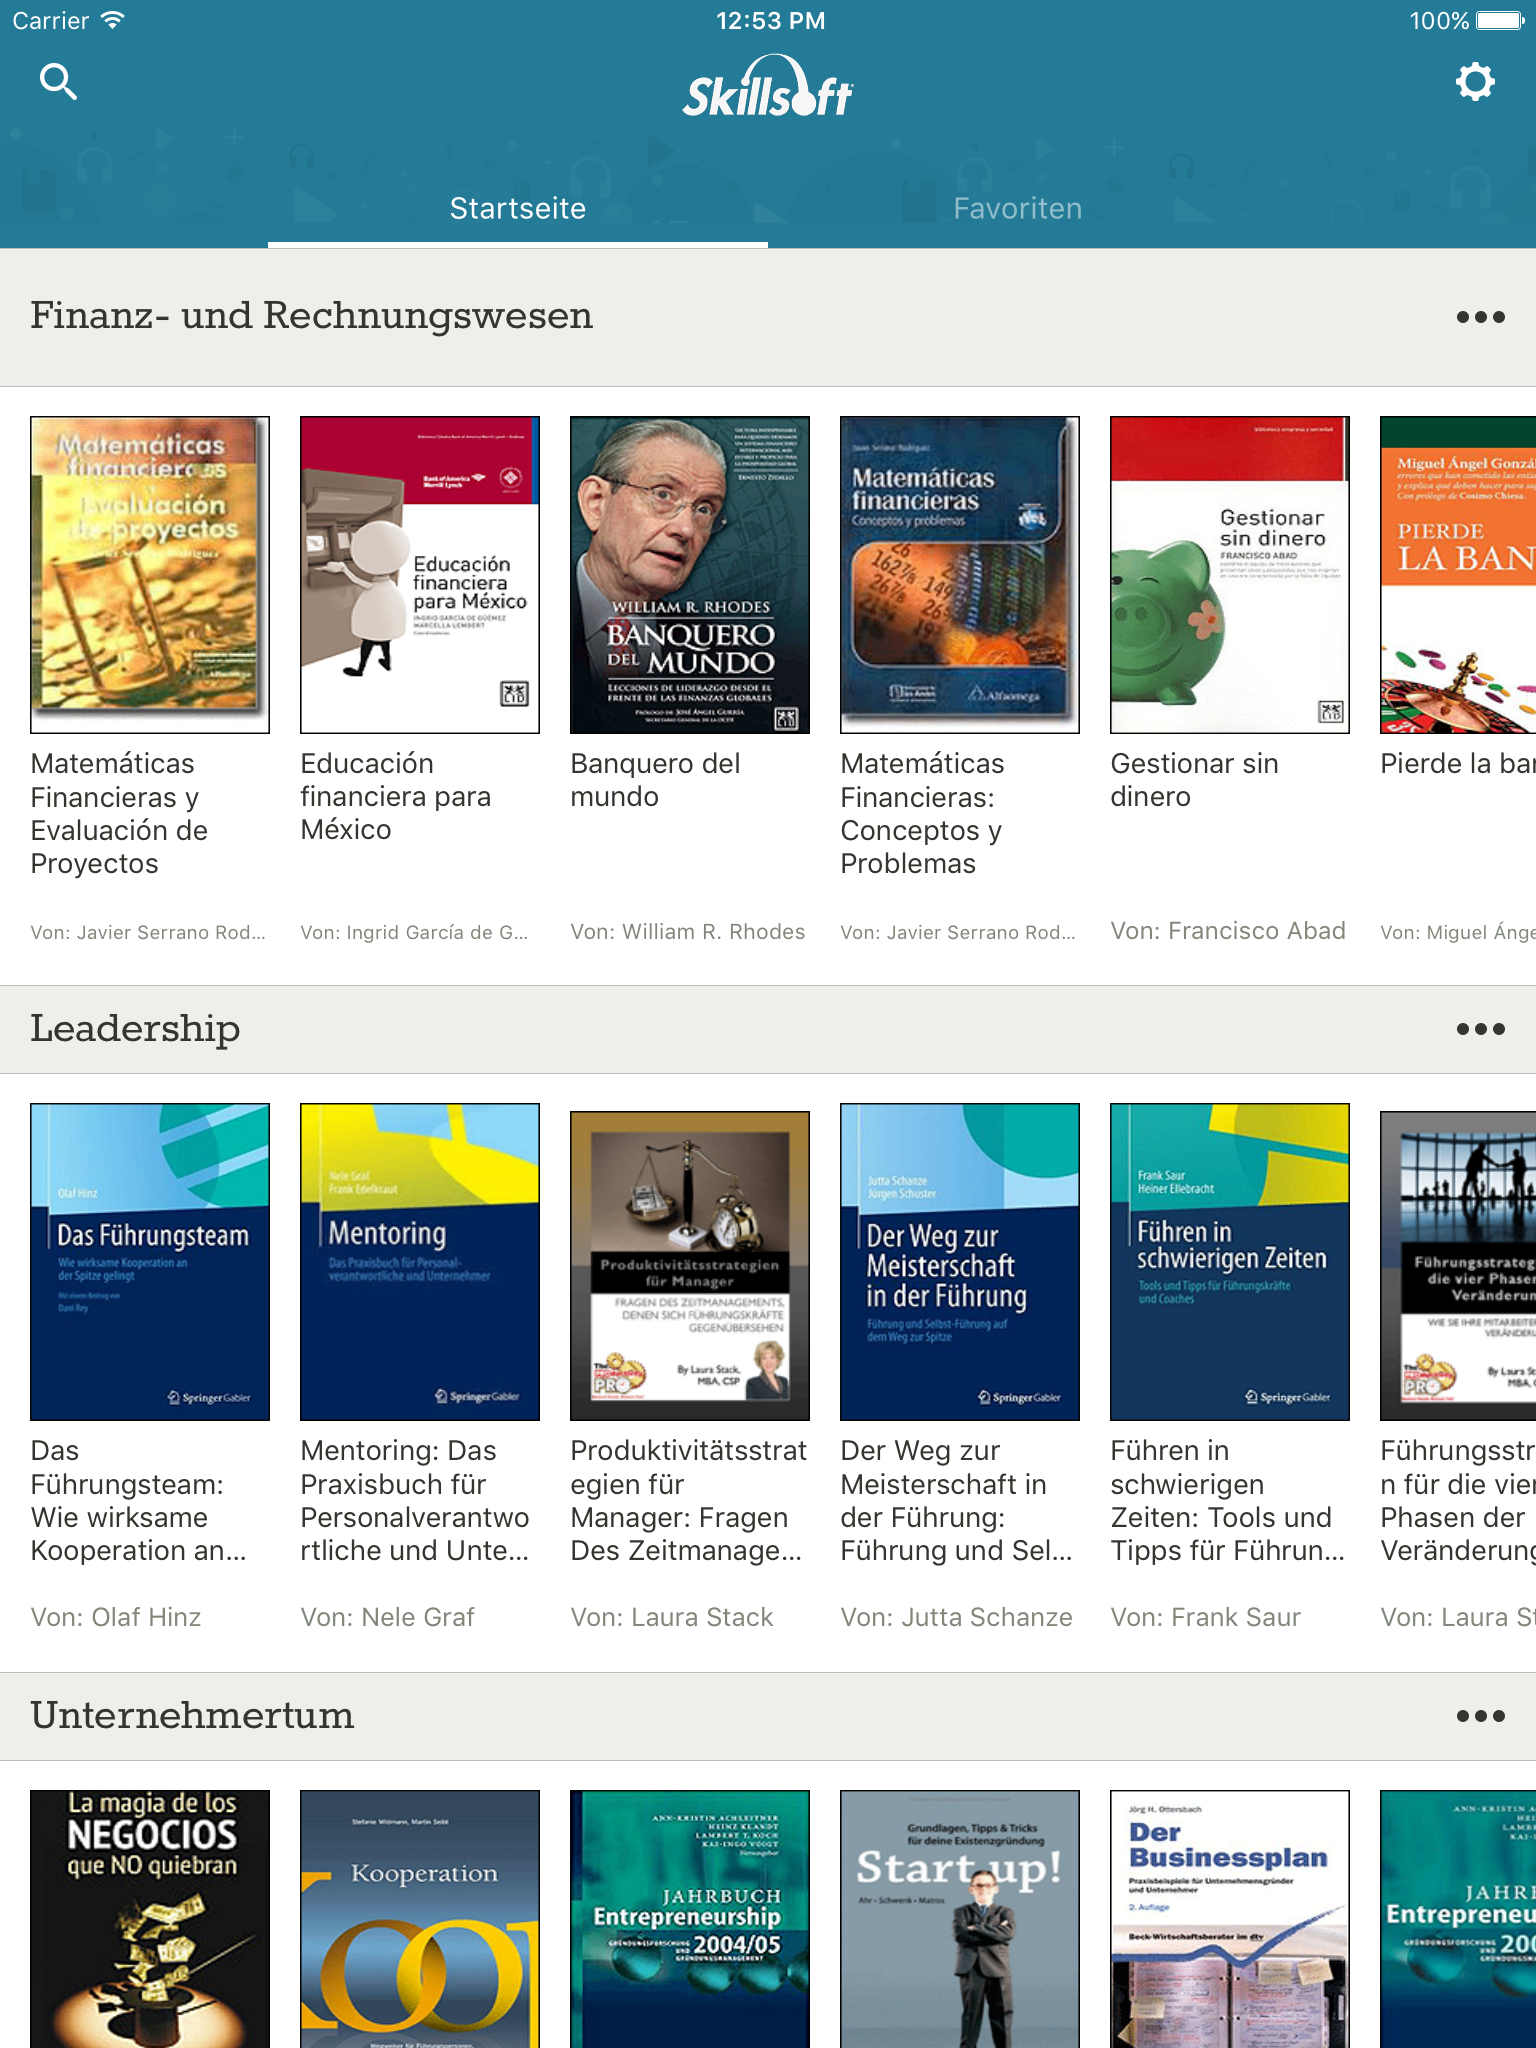Open the Kooperation book cover
The height and width of the screenshot is (2048, 1536).
click(x=420, y=1919)
